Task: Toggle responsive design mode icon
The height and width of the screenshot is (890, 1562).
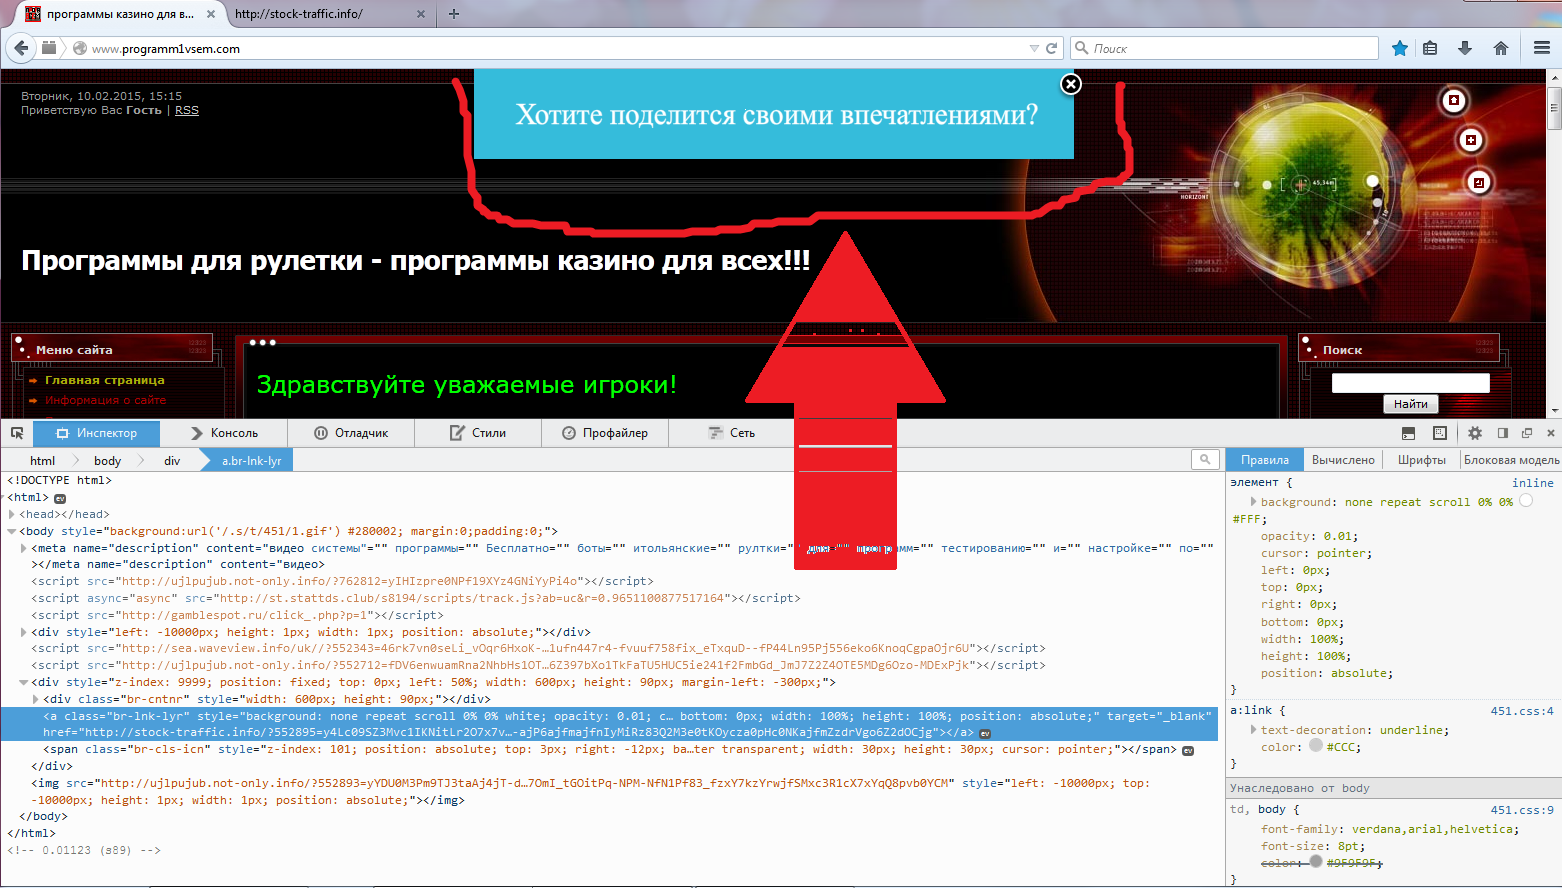Action: pyautogui.click(x=1440, y=433)
